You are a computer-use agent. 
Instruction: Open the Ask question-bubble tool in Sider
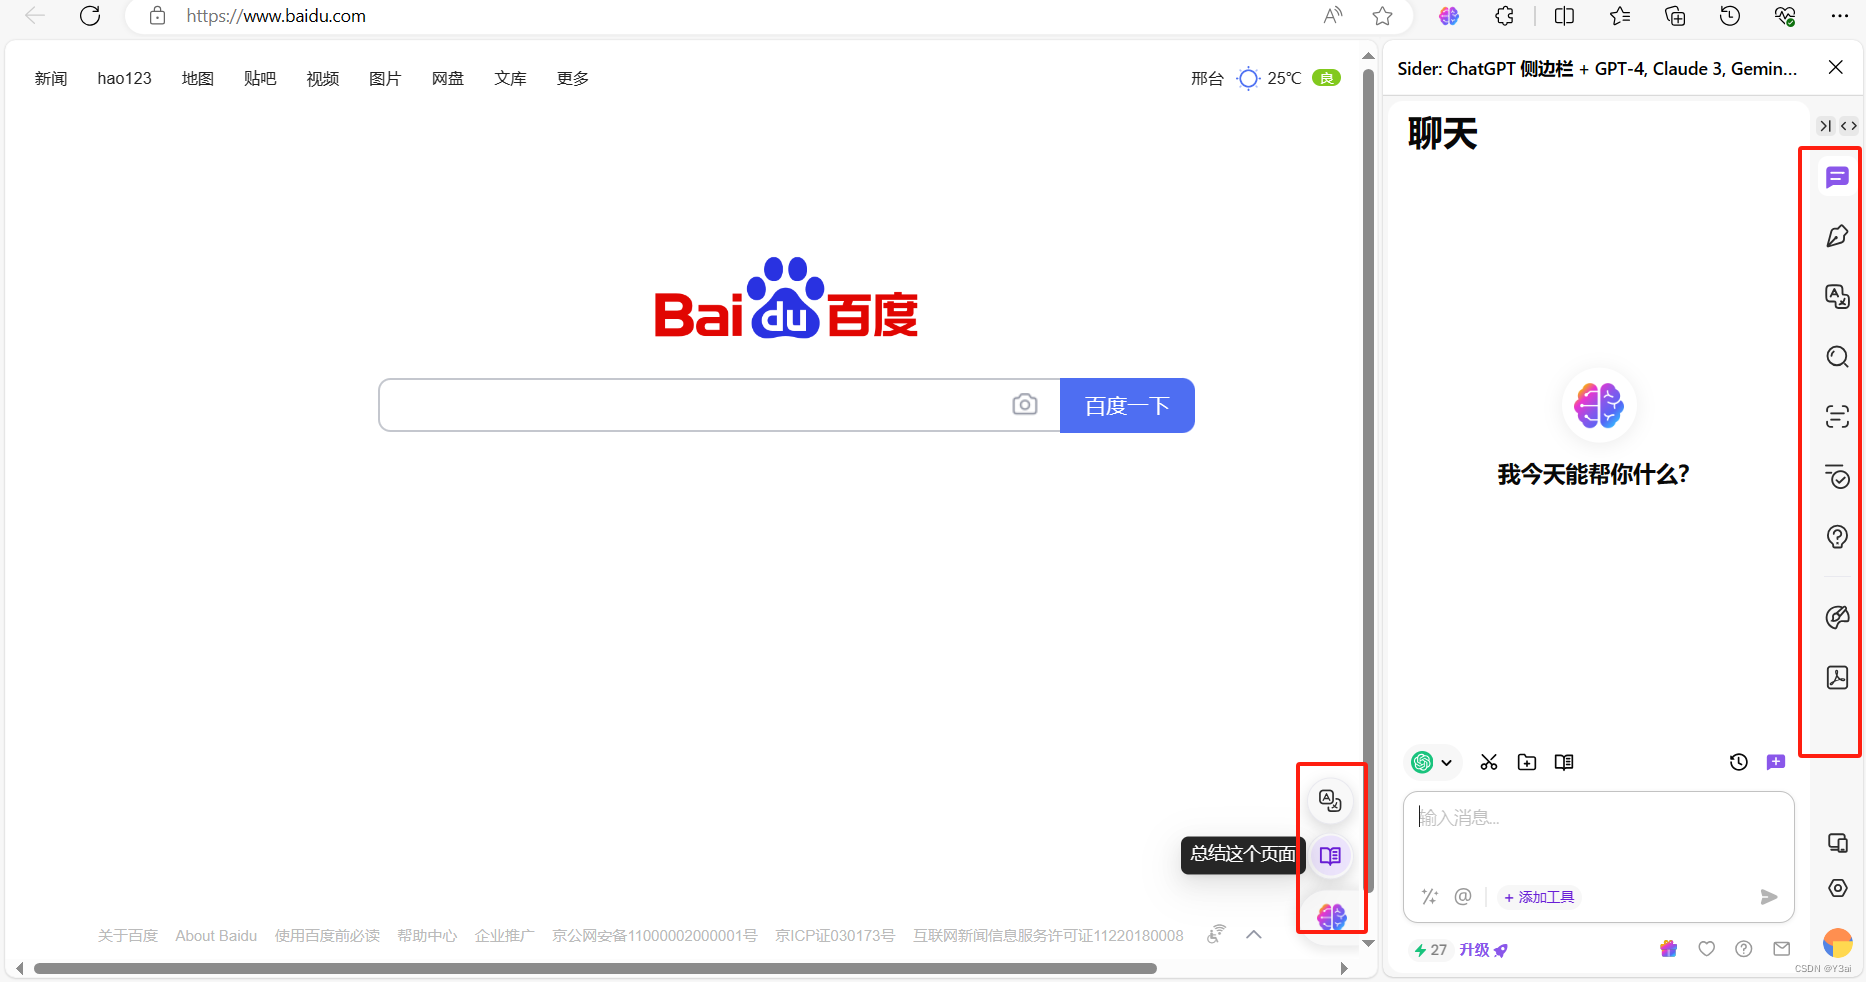[1837, 537]
